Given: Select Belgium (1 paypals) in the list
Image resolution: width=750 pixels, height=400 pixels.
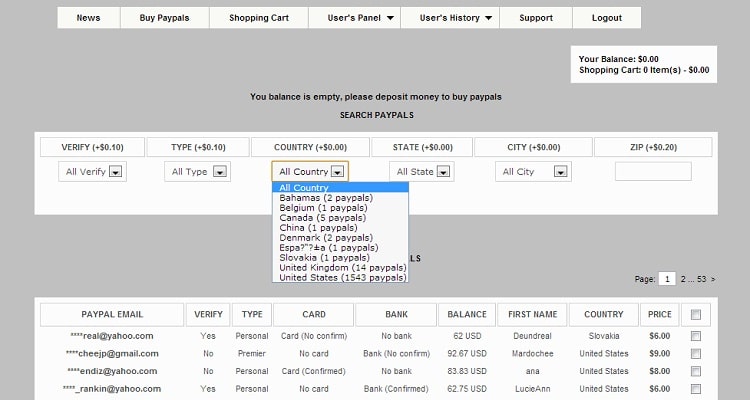Looking at the screenshot, I should 340,208.
